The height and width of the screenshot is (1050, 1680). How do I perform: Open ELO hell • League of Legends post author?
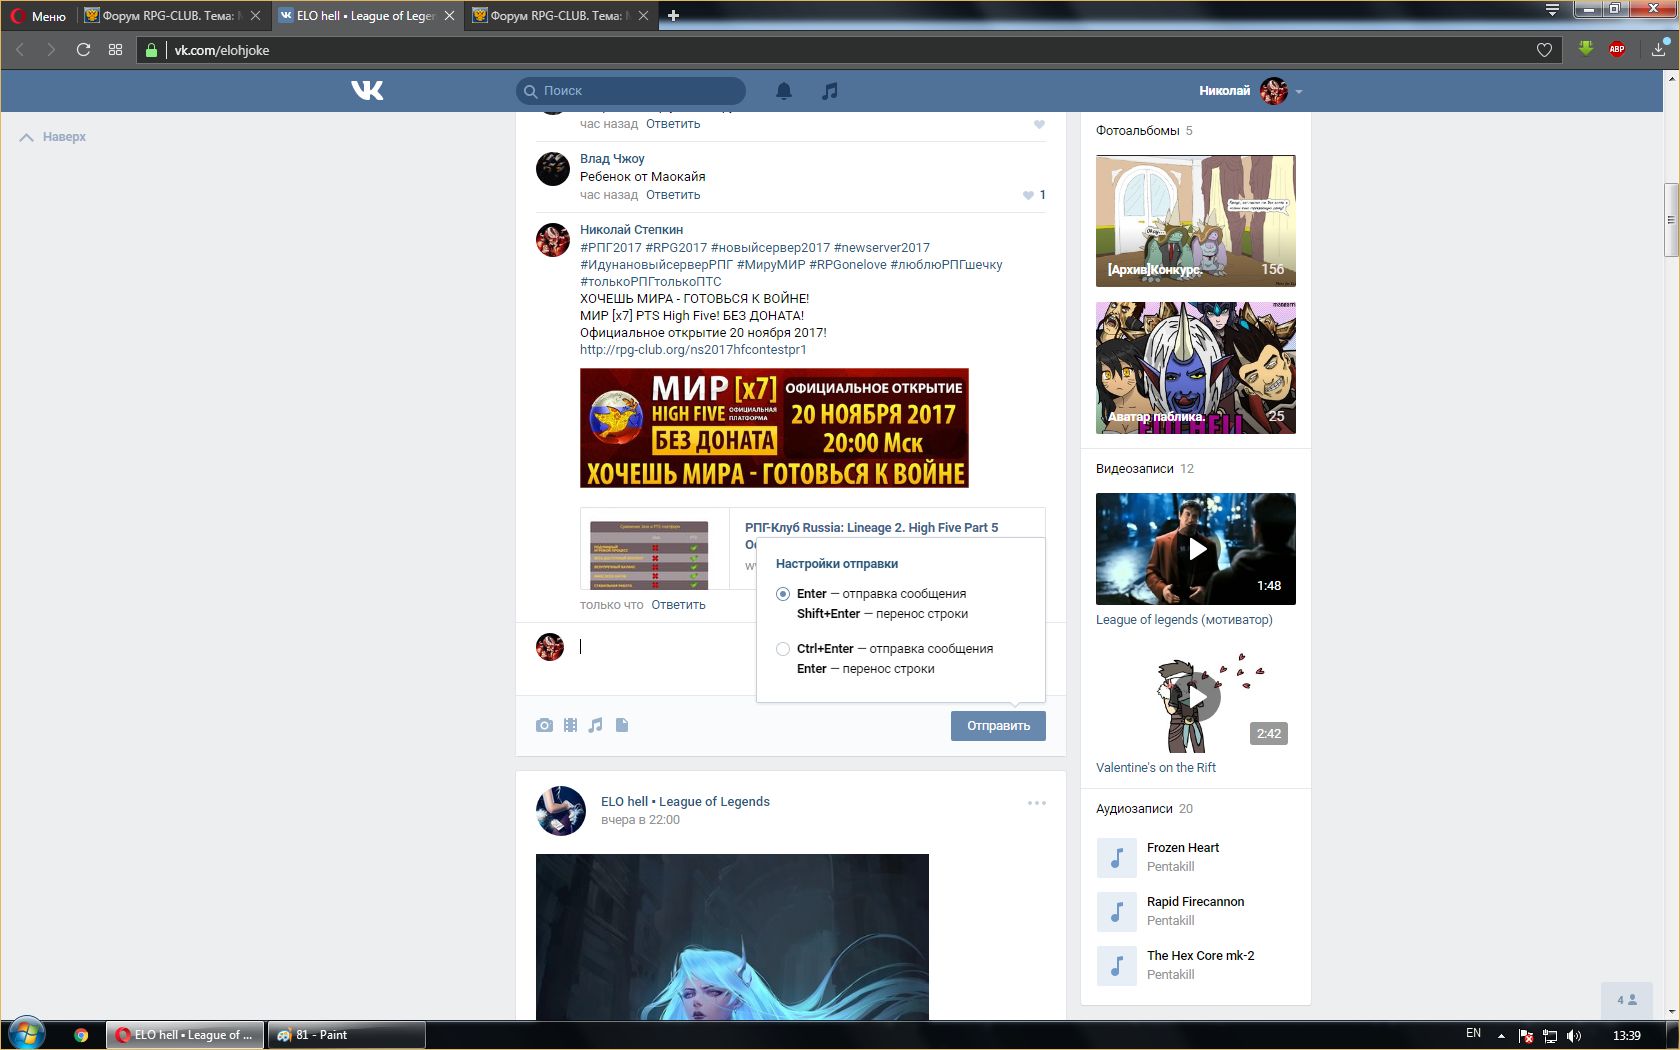pyautogui.click(x=685, y=802)
